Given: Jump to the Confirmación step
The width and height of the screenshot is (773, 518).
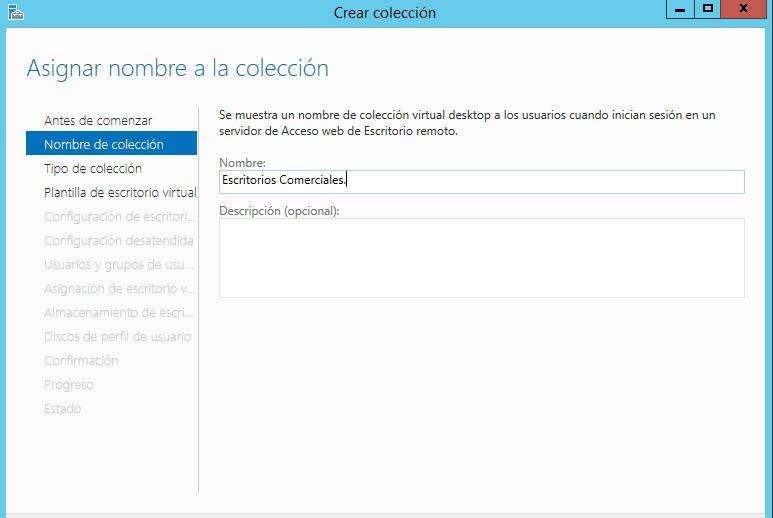Looking at the screenshot, I should [81, 361].
